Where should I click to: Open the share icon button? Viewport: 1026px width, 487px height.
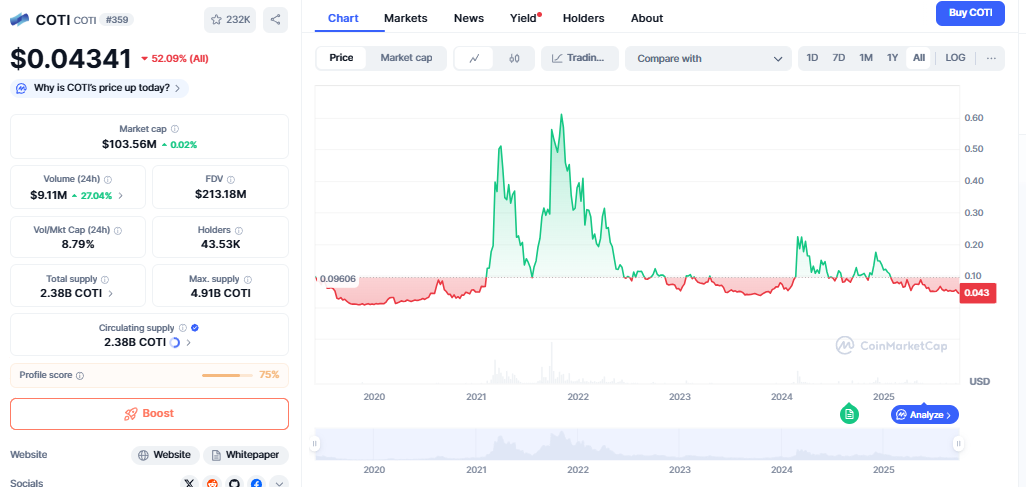[x=275, y=20]
